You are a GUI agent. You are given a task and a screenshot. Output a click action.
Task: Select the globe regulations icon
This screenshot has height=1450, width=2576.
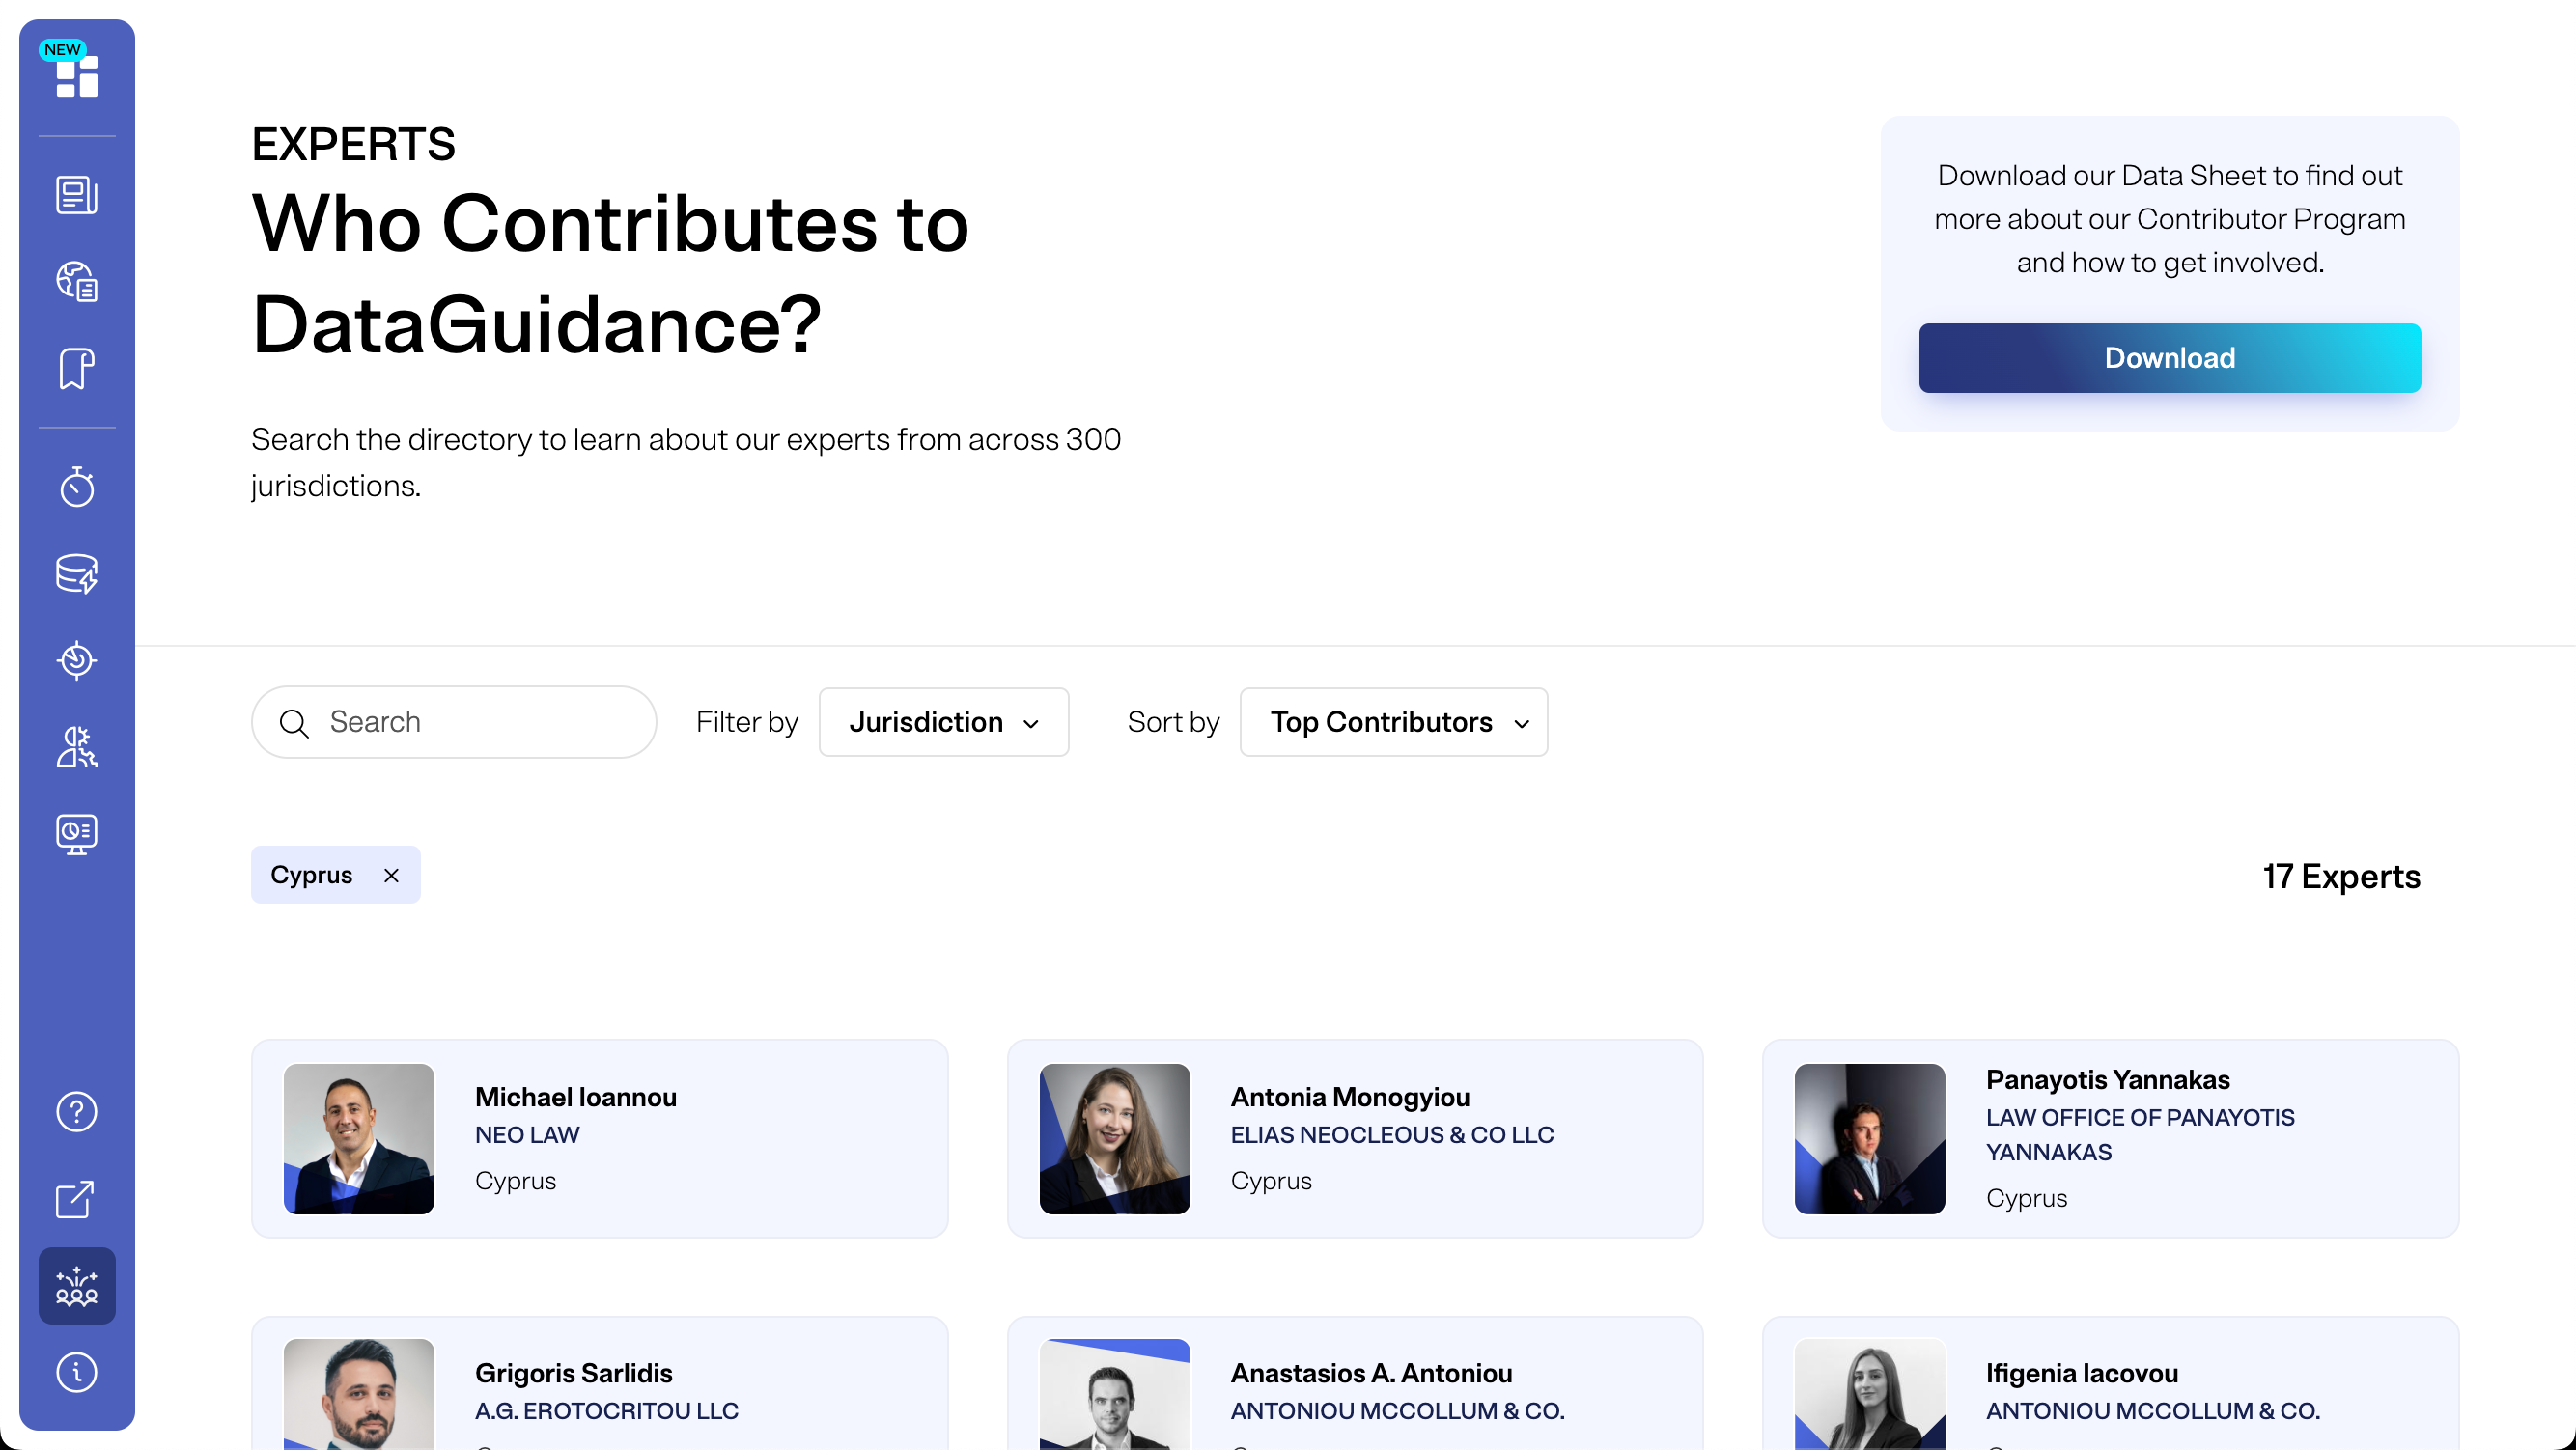click(77, 282)
